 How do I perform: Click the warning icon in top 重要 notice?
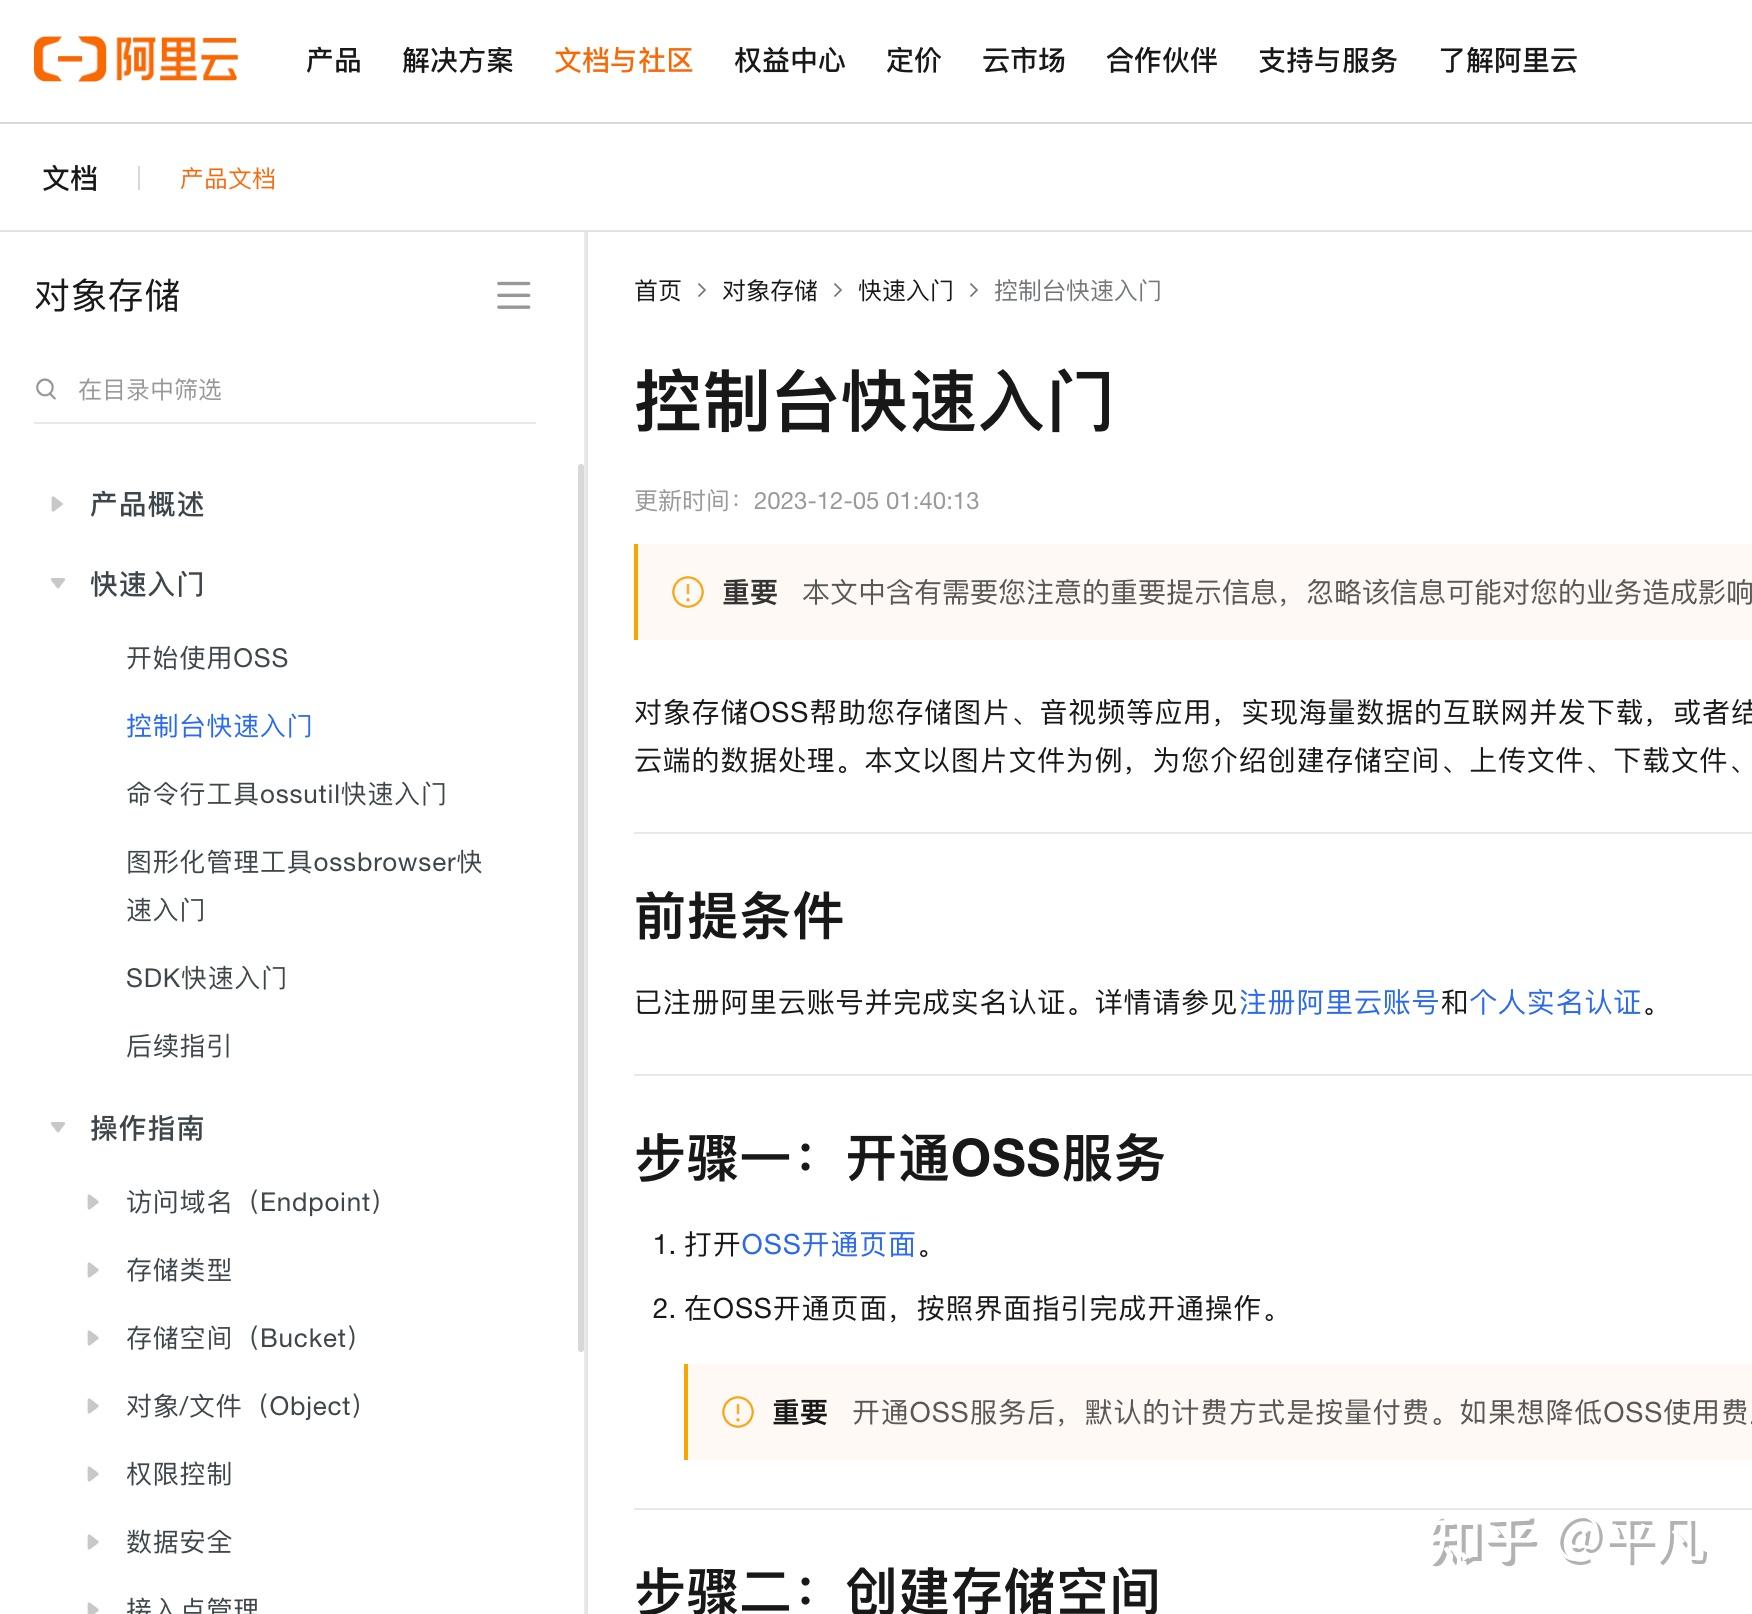point(688,592)
